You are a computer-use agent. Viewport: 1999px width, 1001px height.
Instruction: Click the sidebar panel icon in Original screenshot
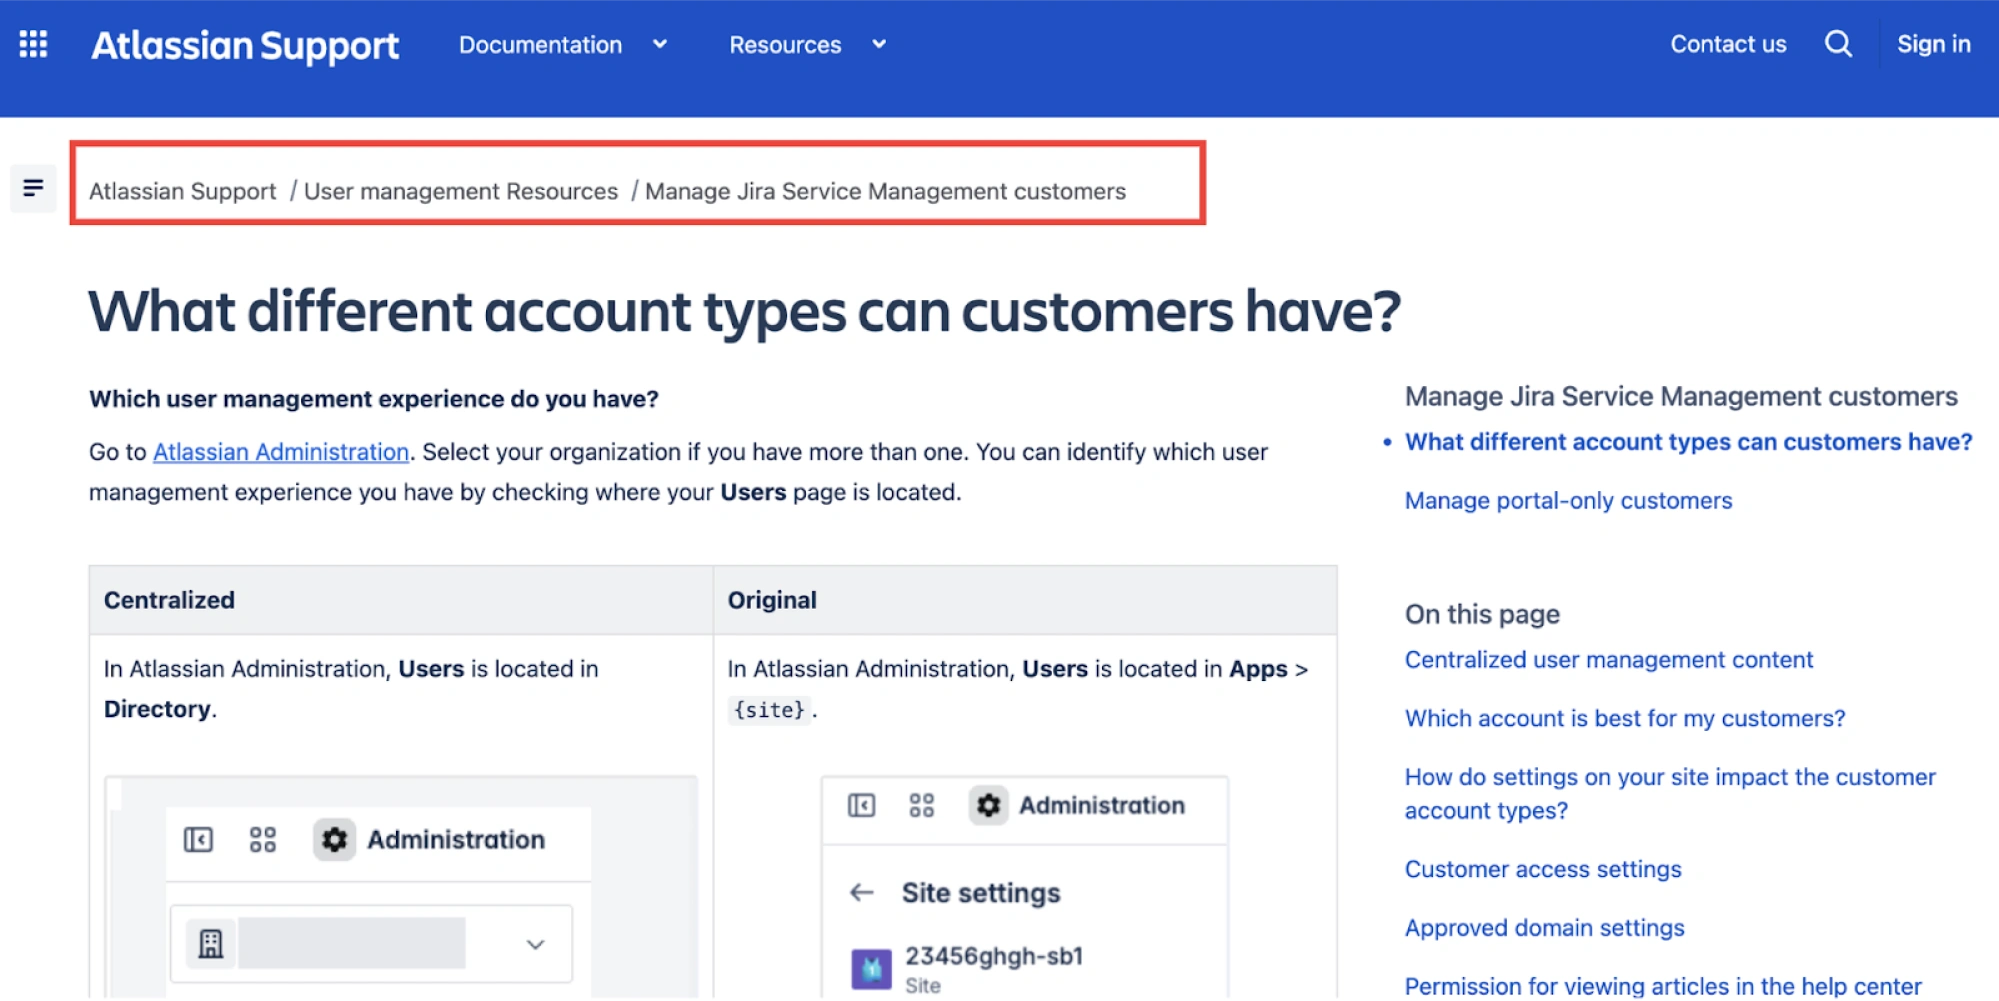click(x=860, y=806)
